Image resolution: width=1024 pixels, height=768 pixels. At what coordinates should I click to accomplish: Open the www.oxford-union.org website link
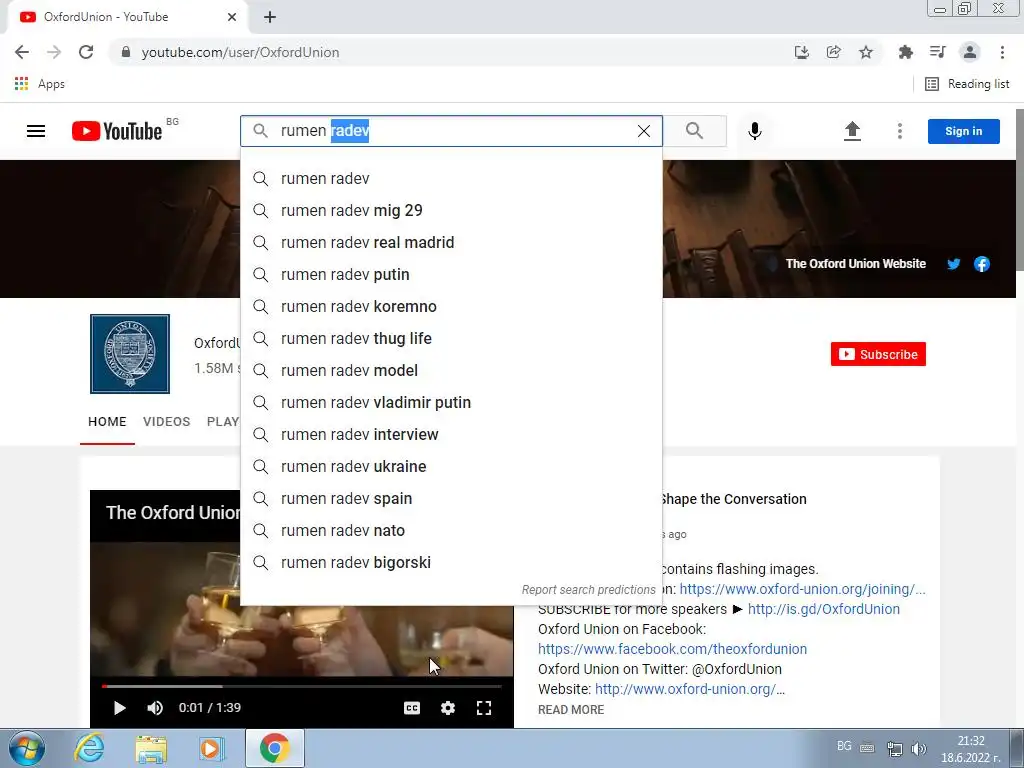click(690, 689)
